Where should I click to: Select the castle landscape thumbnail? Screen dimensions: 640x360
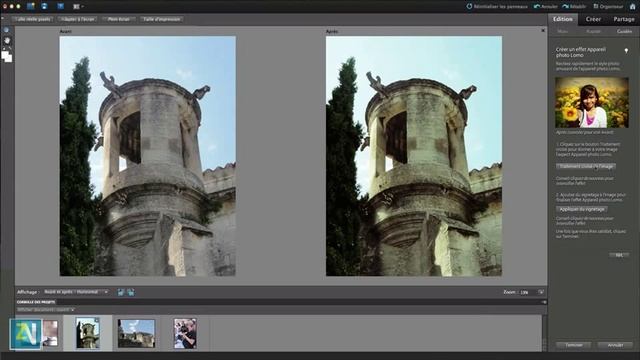click(x=136, y=333)
